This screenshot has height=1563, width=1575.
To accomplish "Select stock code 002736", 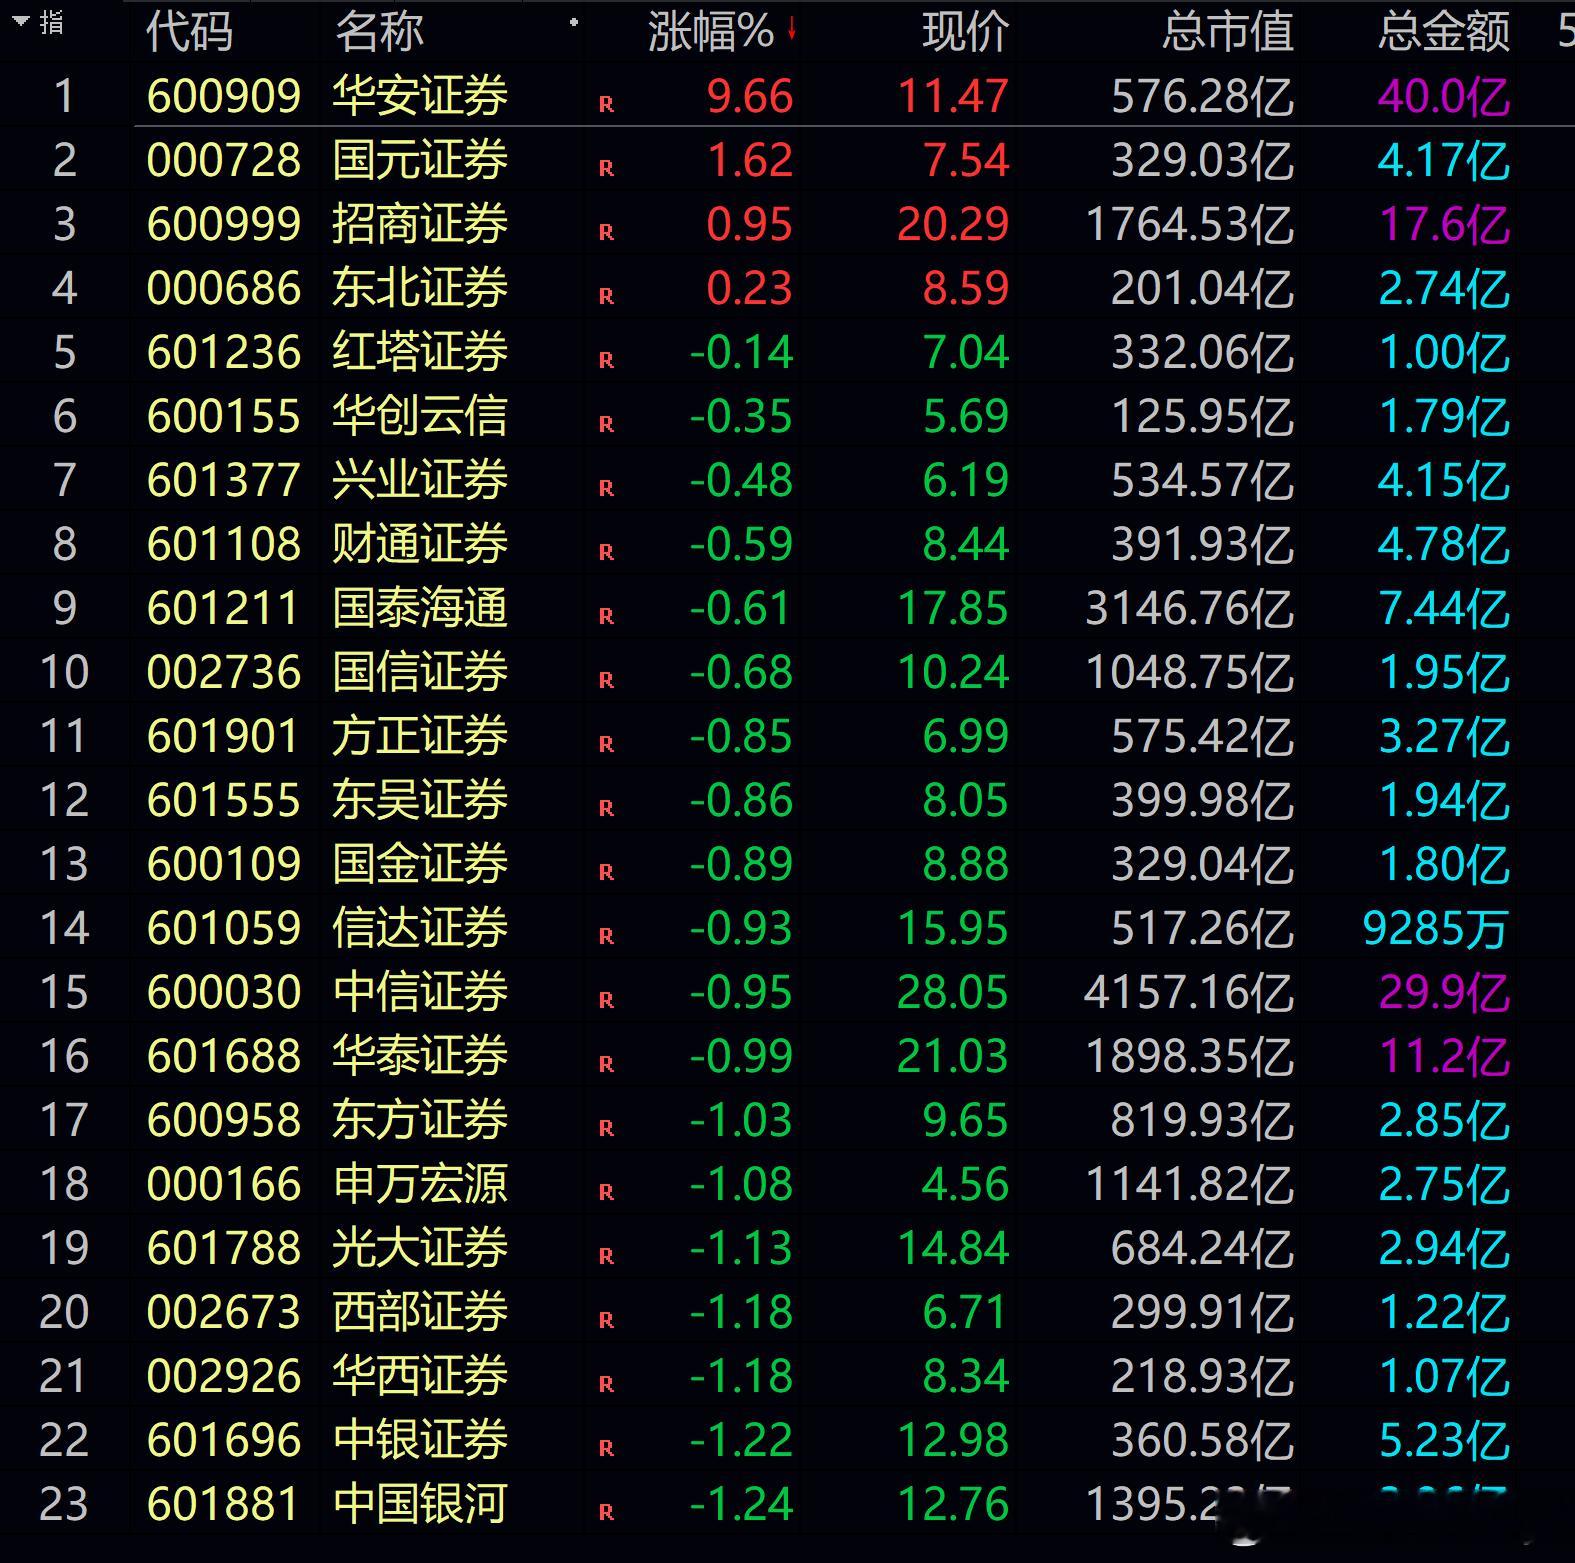I will (x=224, y=672).
